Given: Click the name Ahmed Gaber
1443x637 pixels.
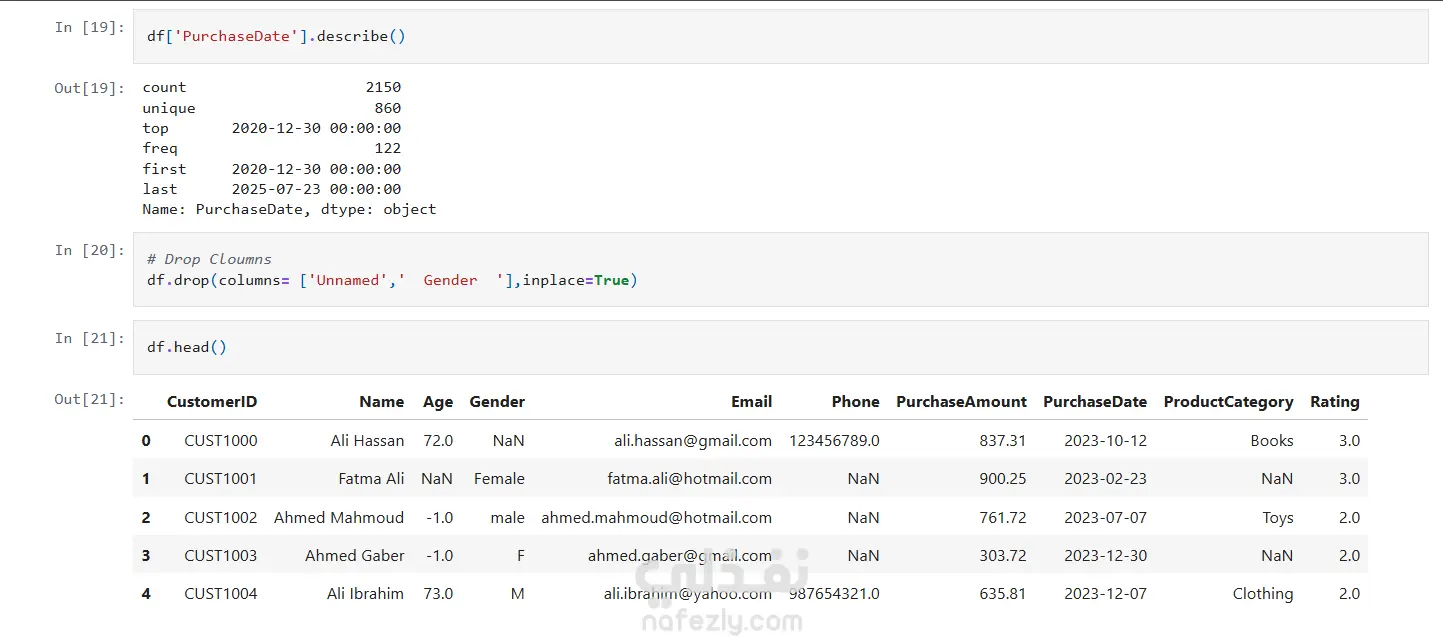Looking at the screenshot, I should click(x=355, y=556).
